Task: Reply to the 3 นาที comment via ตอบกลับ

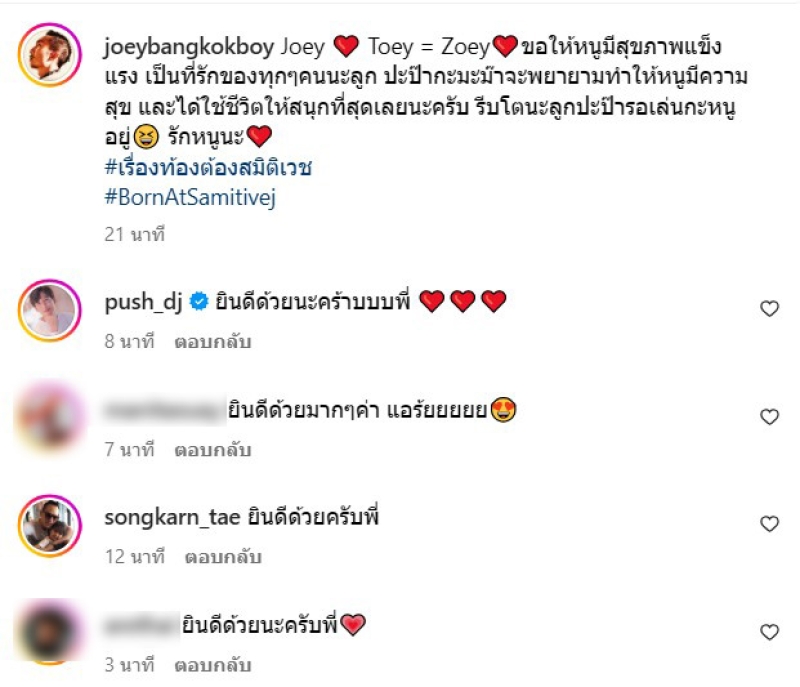Action: pos(213,666)
